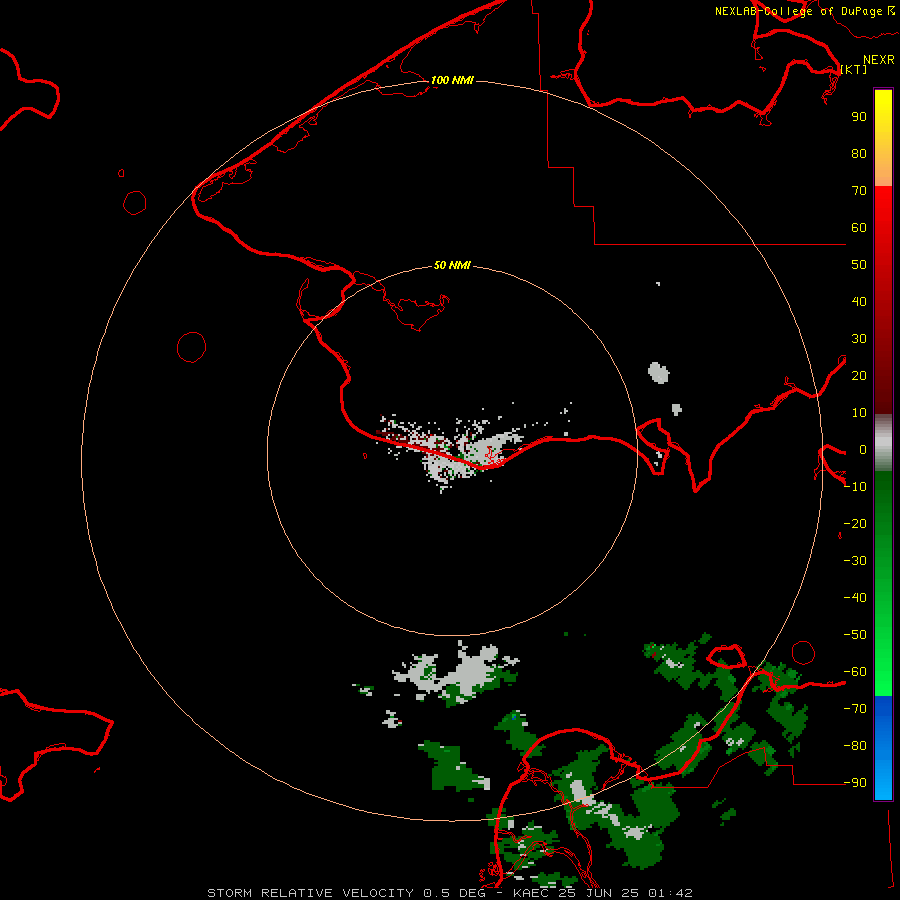Click the -60 value on velocity scale
Viewport: 900px width, 900px height.
tap(855, 672)
